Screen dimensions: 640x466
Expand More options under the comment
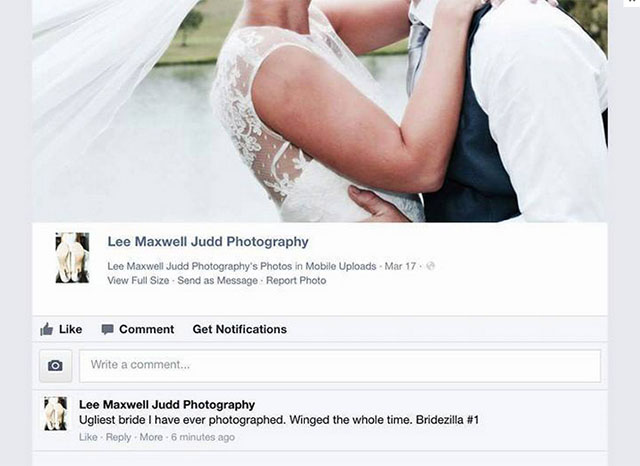pyautogui.click(x=151, y=437)
